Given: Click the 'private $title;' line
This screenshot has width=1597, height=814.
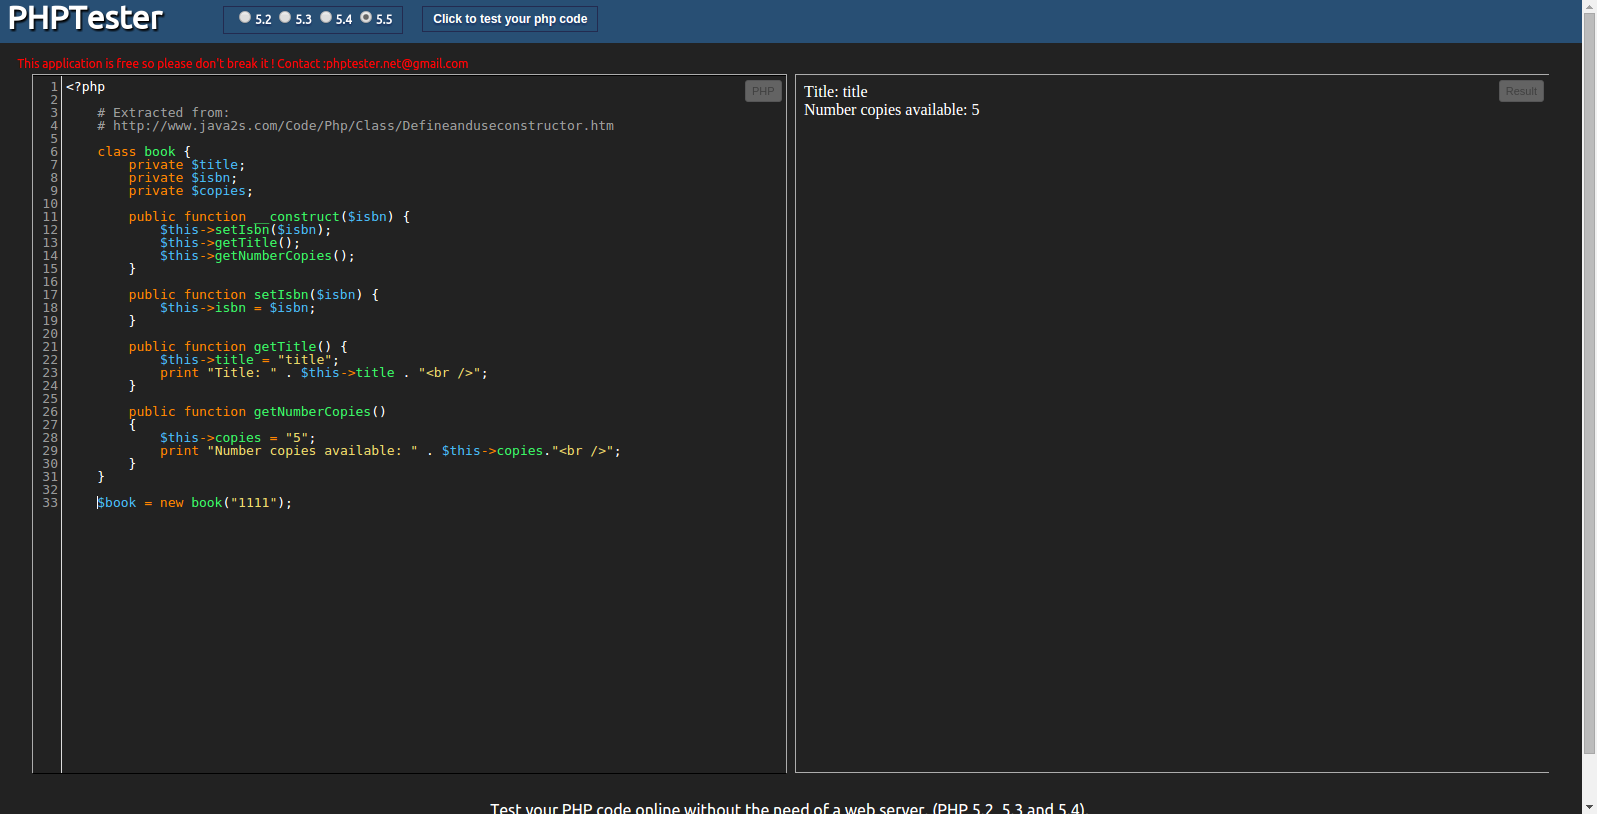Looking at the screenshot, I should point(187,165).
